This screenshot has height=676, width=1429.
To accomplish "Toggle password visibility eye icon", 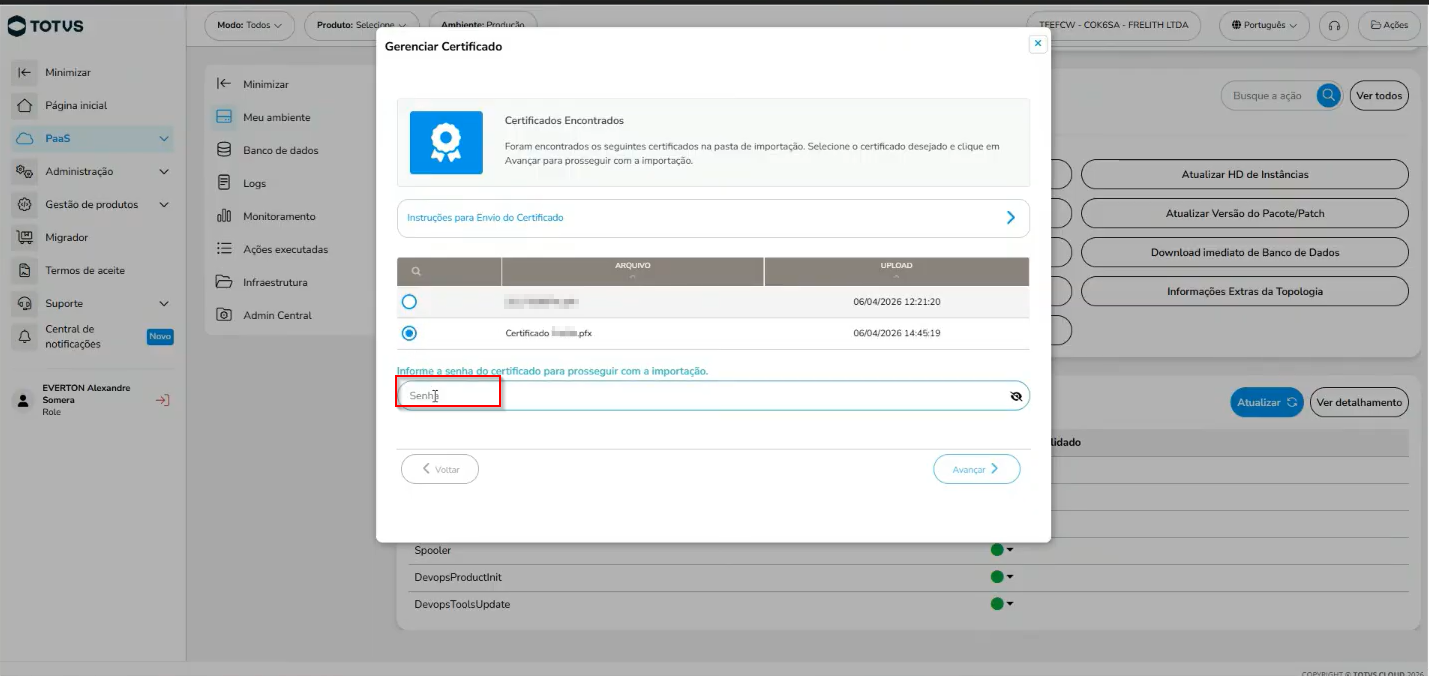I will [x=1016, y=396].
